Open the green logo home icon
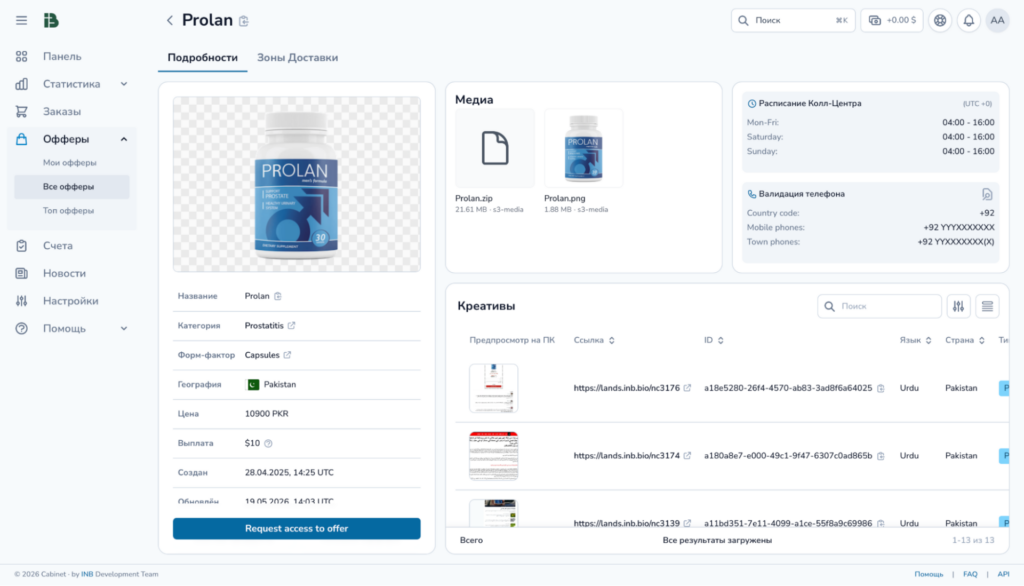This screenshot has height=586, width=1024. (x=51, y=21)
